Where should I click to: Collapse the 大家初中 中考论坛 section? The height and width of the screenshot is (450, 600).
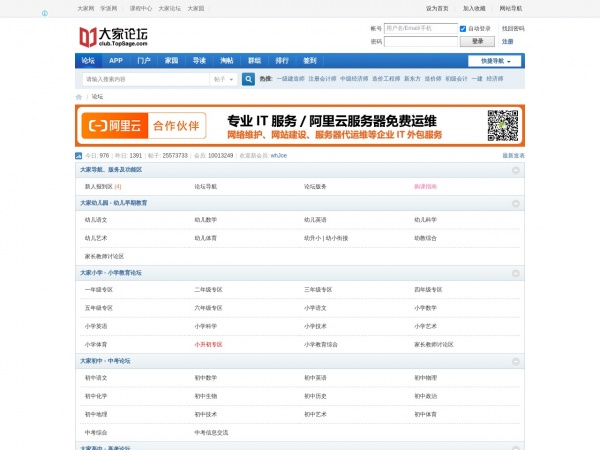[516, 362]
